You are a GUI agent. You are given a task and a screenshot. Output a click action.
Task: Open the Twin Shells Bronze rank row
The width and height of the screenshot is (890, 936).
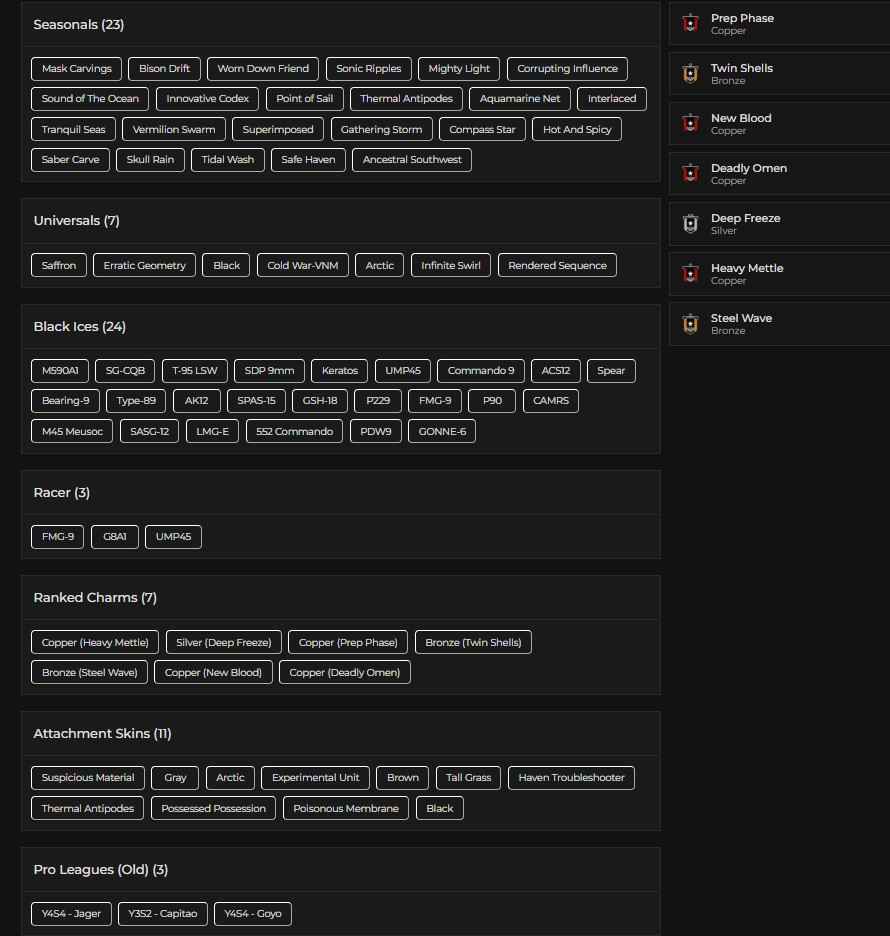[780, 73]
